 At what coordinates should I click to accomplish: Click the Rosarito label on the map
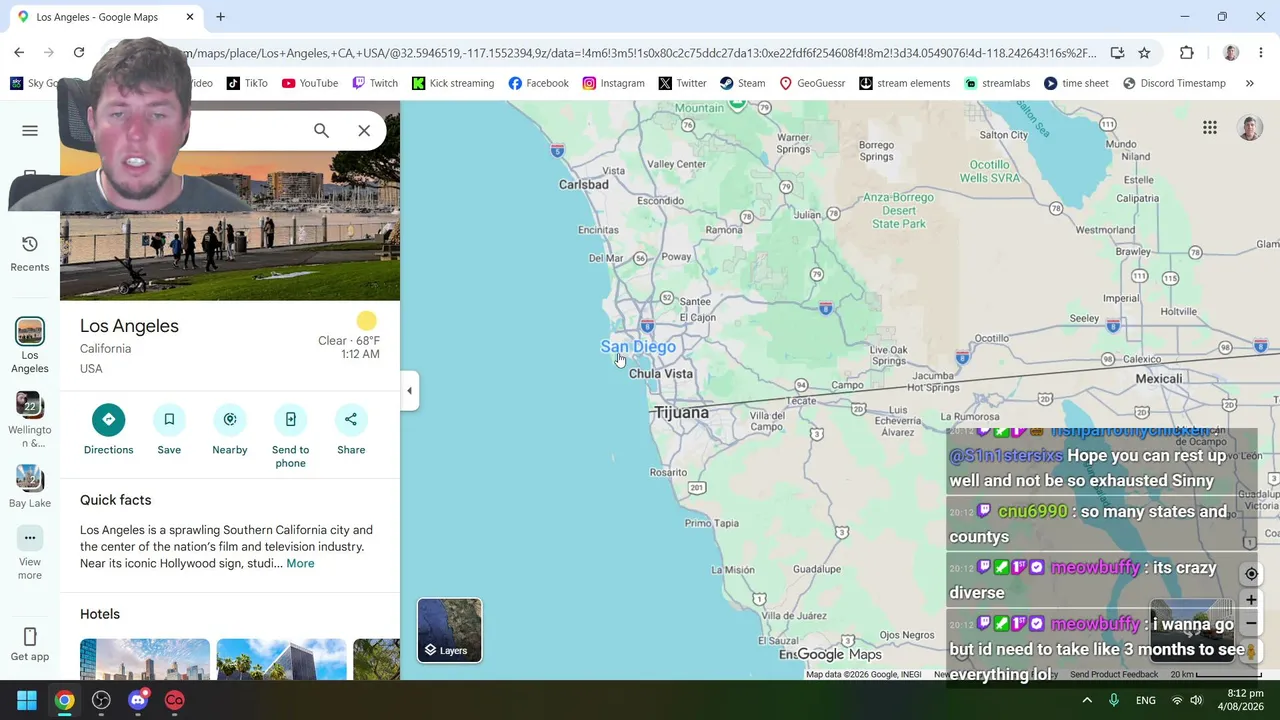pyautogui.click(x=669, y=472)
